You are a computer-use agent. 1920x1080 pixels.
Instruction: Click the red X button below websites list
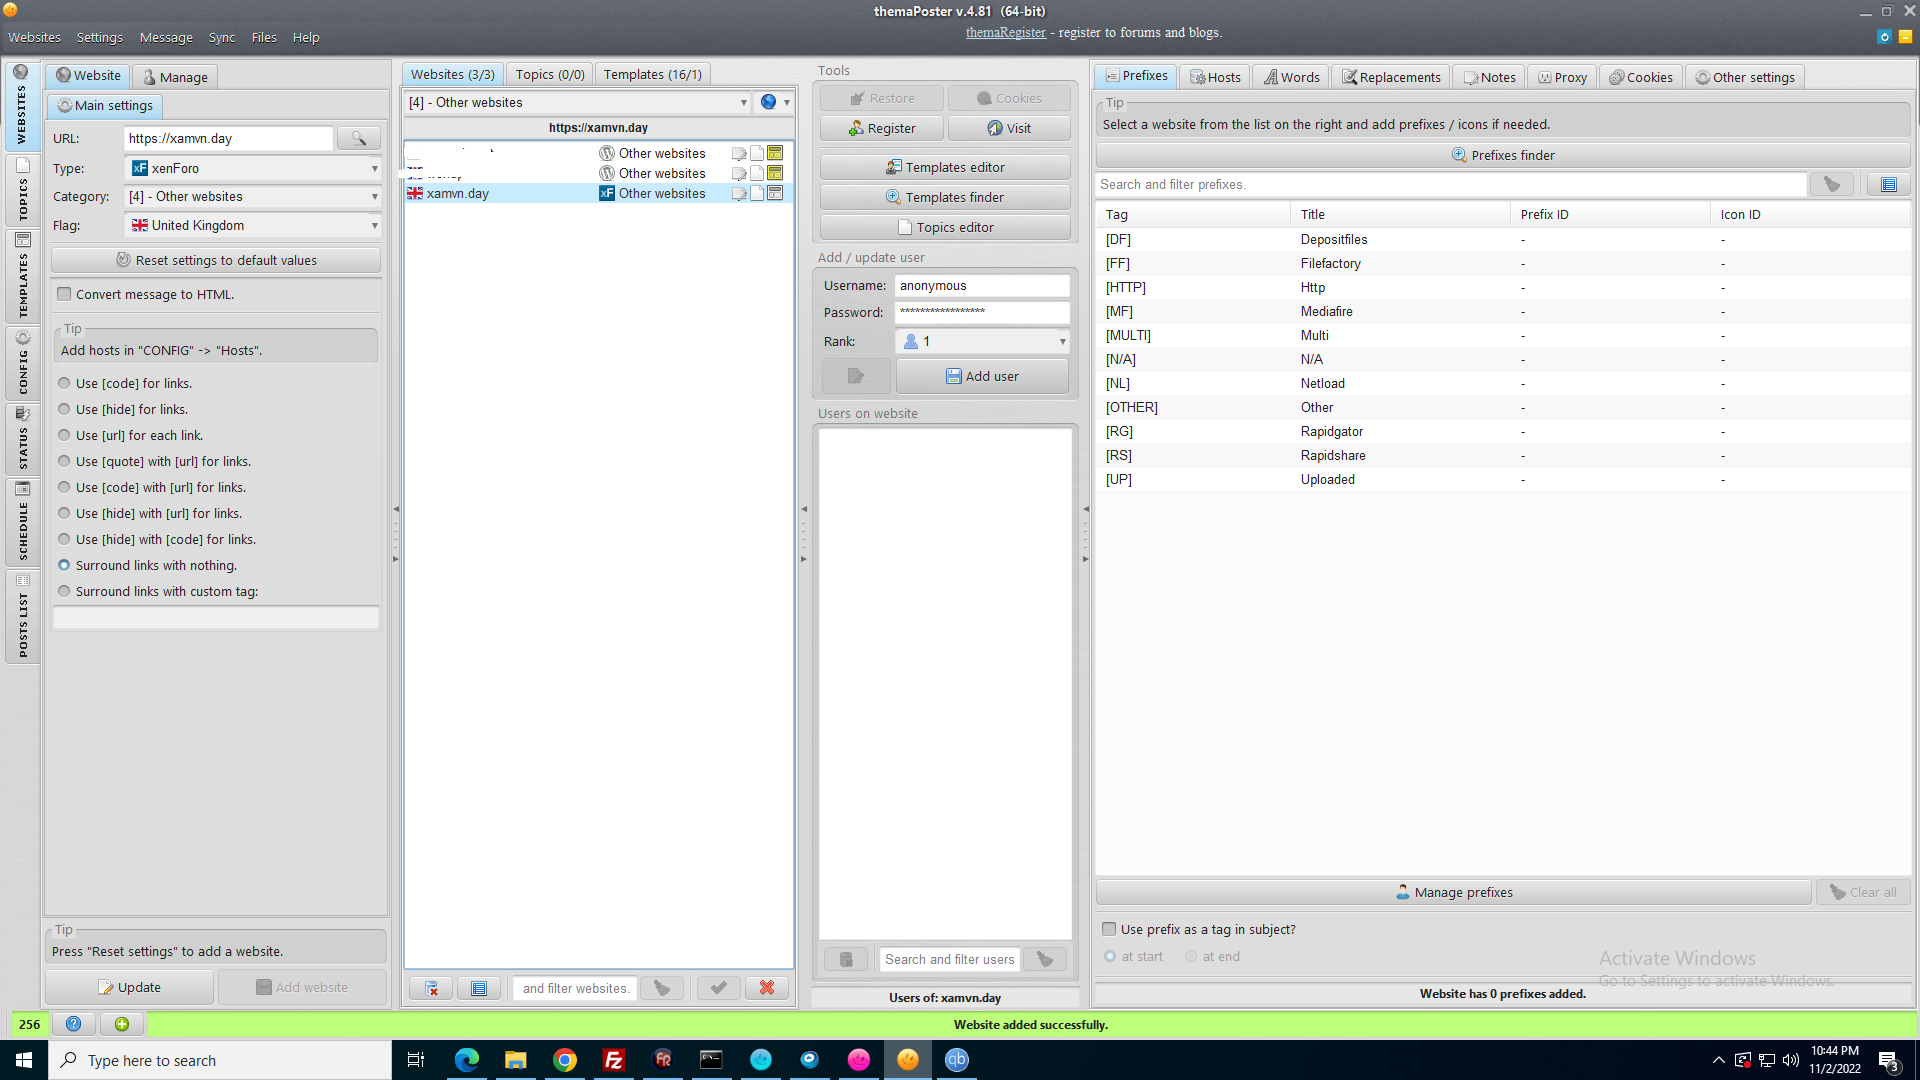(767, 988)
